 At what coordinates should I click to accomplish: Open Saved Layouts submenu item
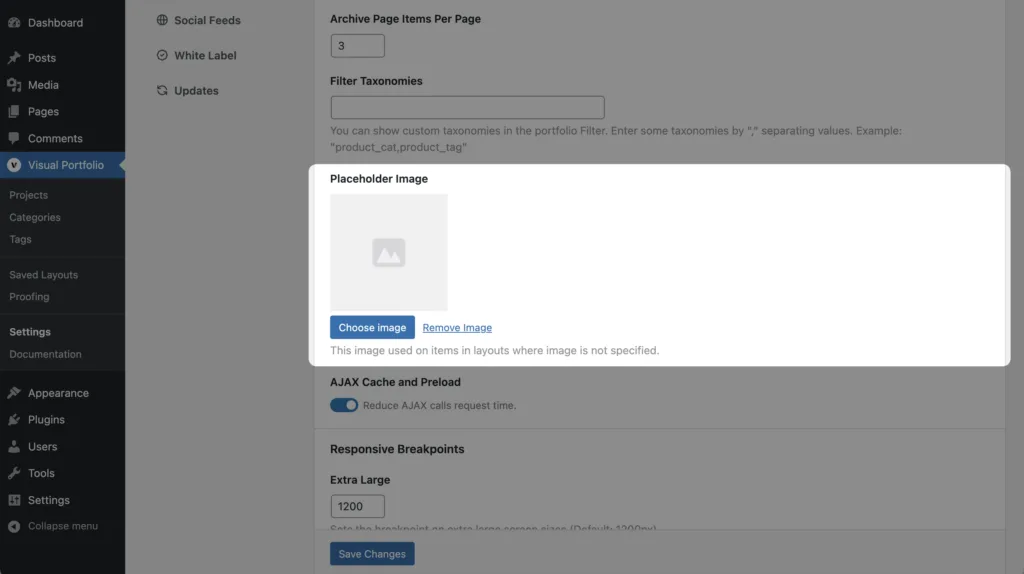pyautogui.click(x=43, y=275)
